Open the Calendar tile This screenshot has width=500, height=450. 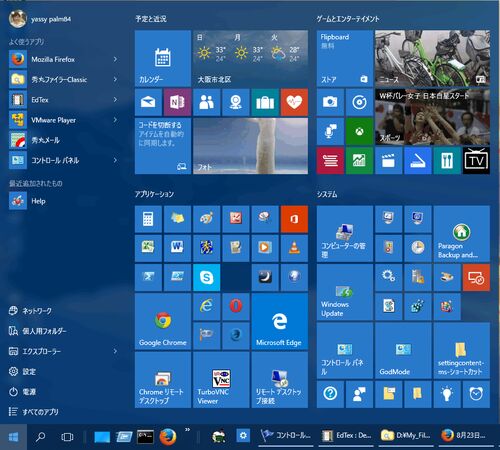click(x=163, y=58)
